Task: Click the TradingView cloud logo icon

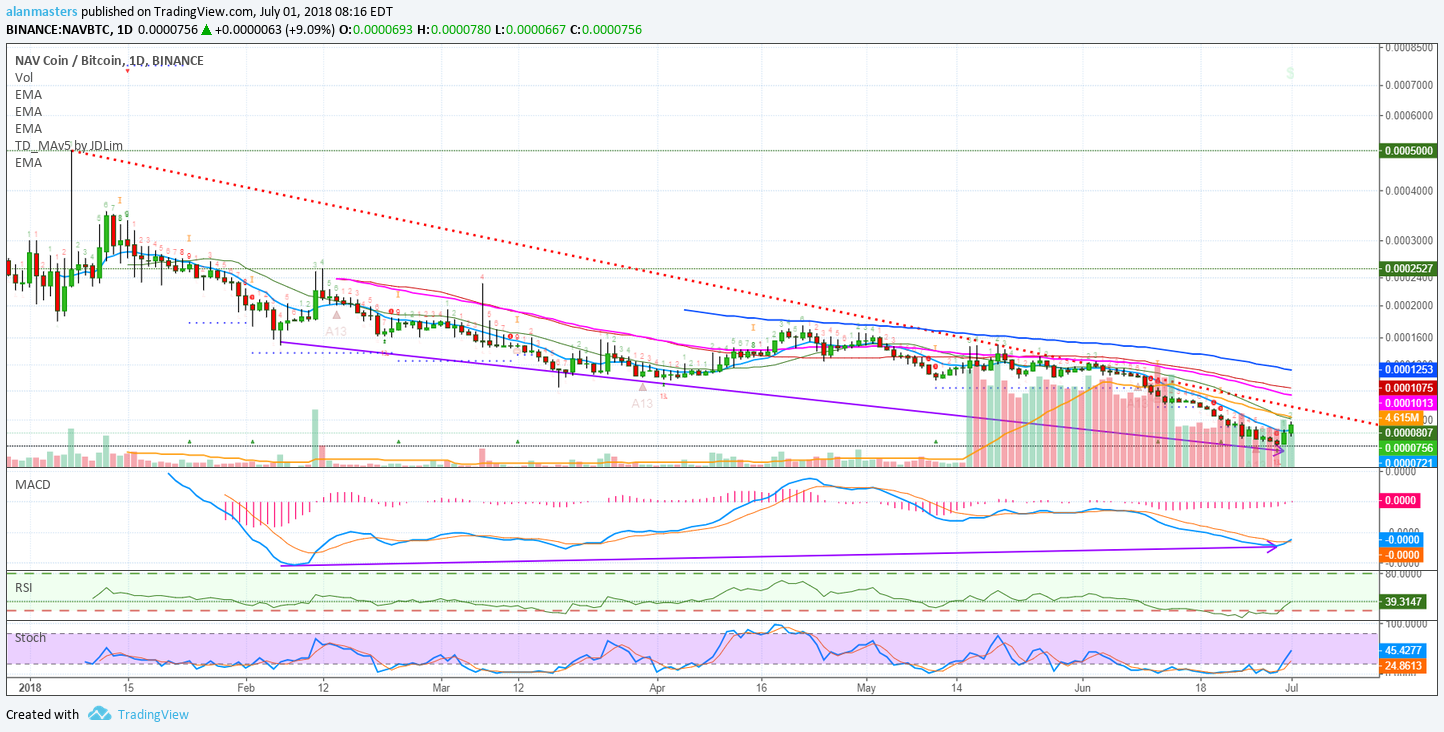Action: coord(99,714)
